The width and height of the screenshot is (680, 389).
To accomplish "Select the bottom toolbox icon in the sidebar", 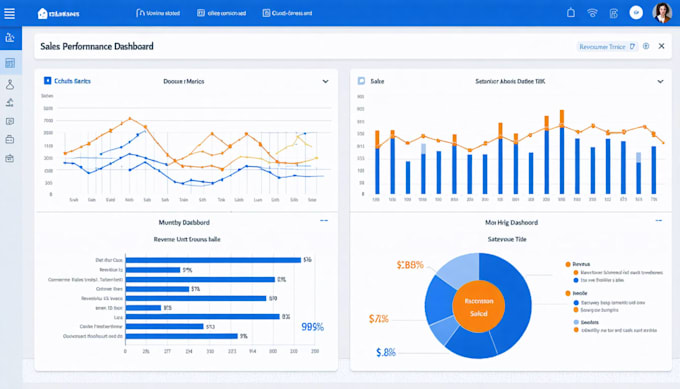I will pyautogui.click(x=10, y=158).
